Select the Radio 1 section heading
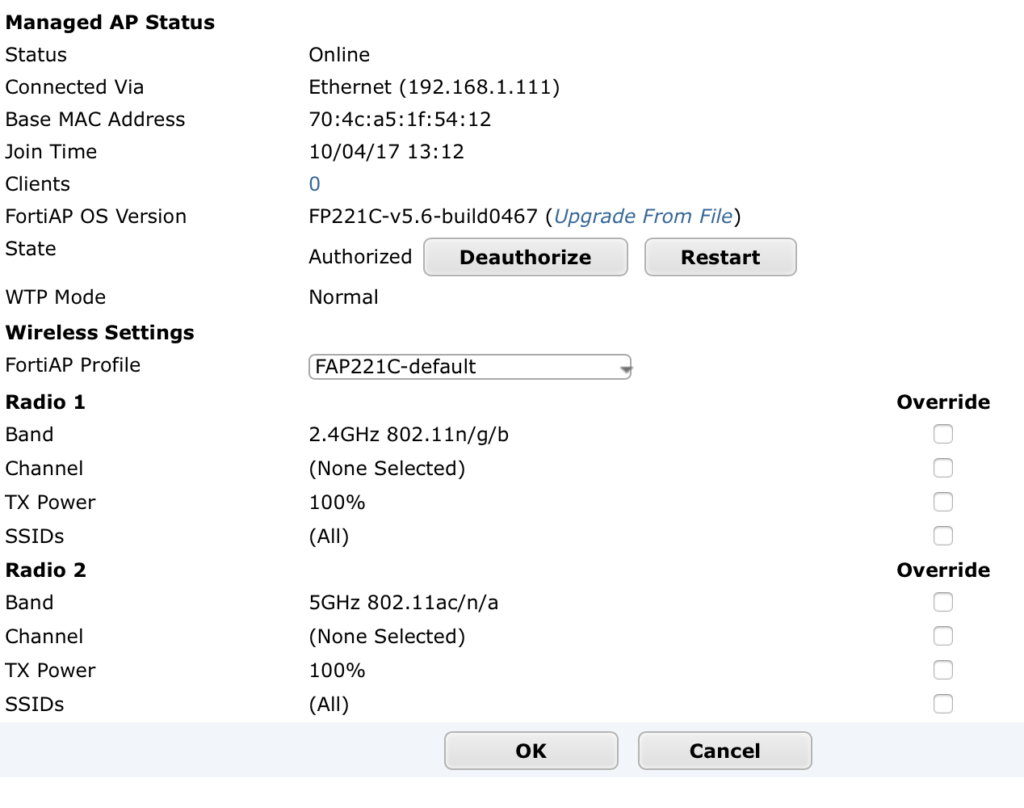 coord(45,402)
